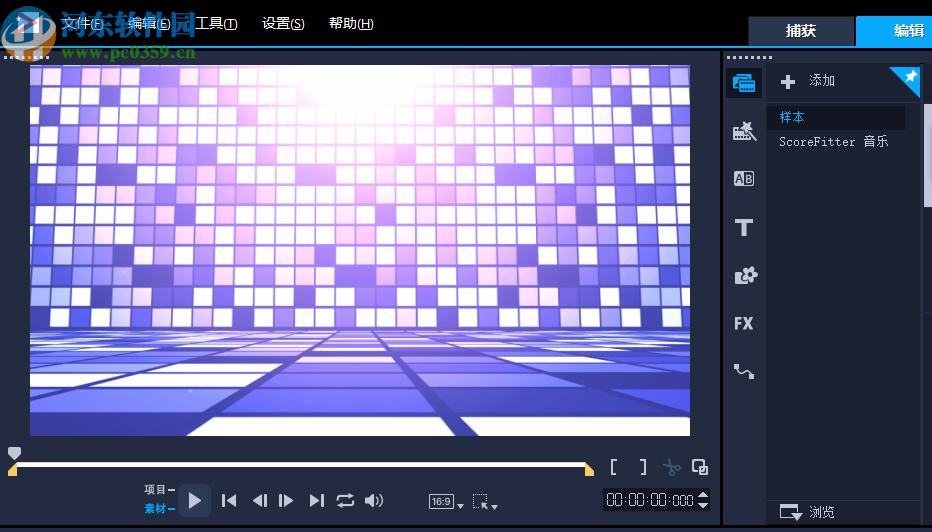Click the plus icon to add folder
The height and width of the screenshot is (532, 932).
coord(788,81)
